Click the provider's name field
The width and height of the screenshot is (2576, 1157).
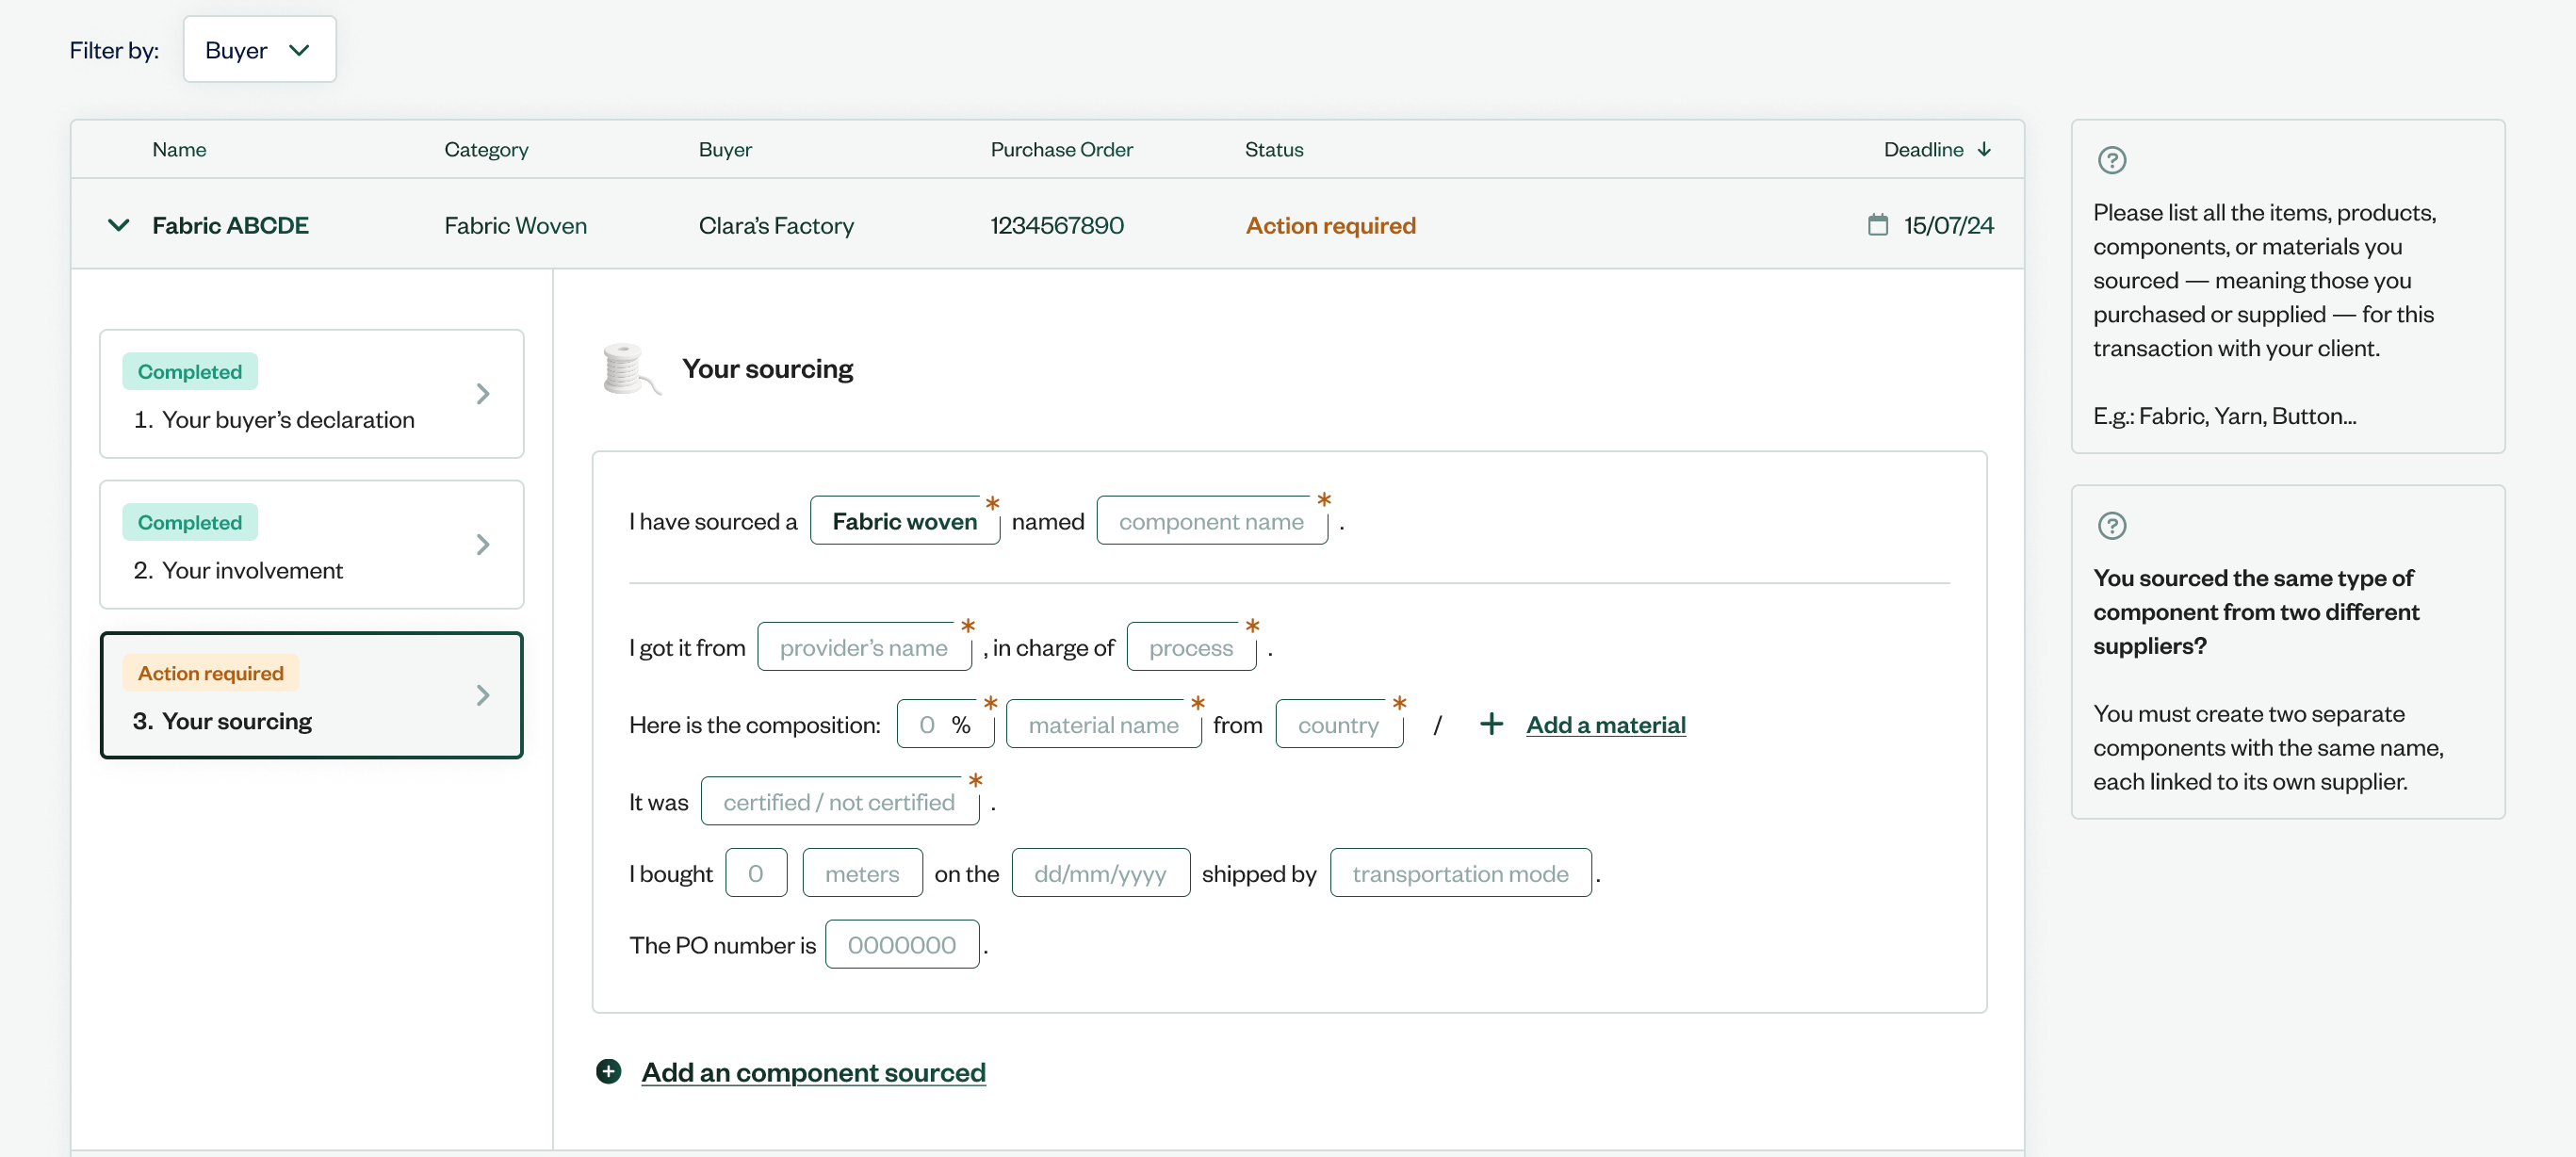pos(863,647)
